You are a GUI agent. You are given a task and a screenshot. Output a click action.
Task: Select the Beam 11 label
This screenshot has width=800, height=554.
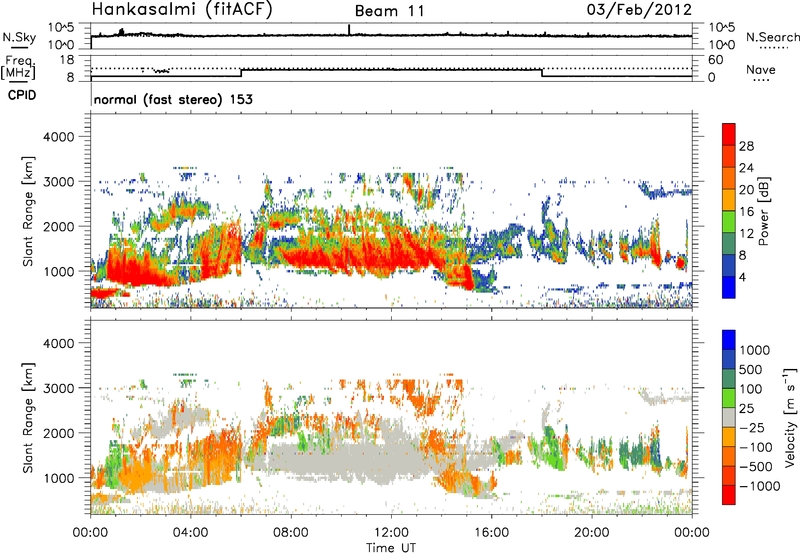pos(390,11)
